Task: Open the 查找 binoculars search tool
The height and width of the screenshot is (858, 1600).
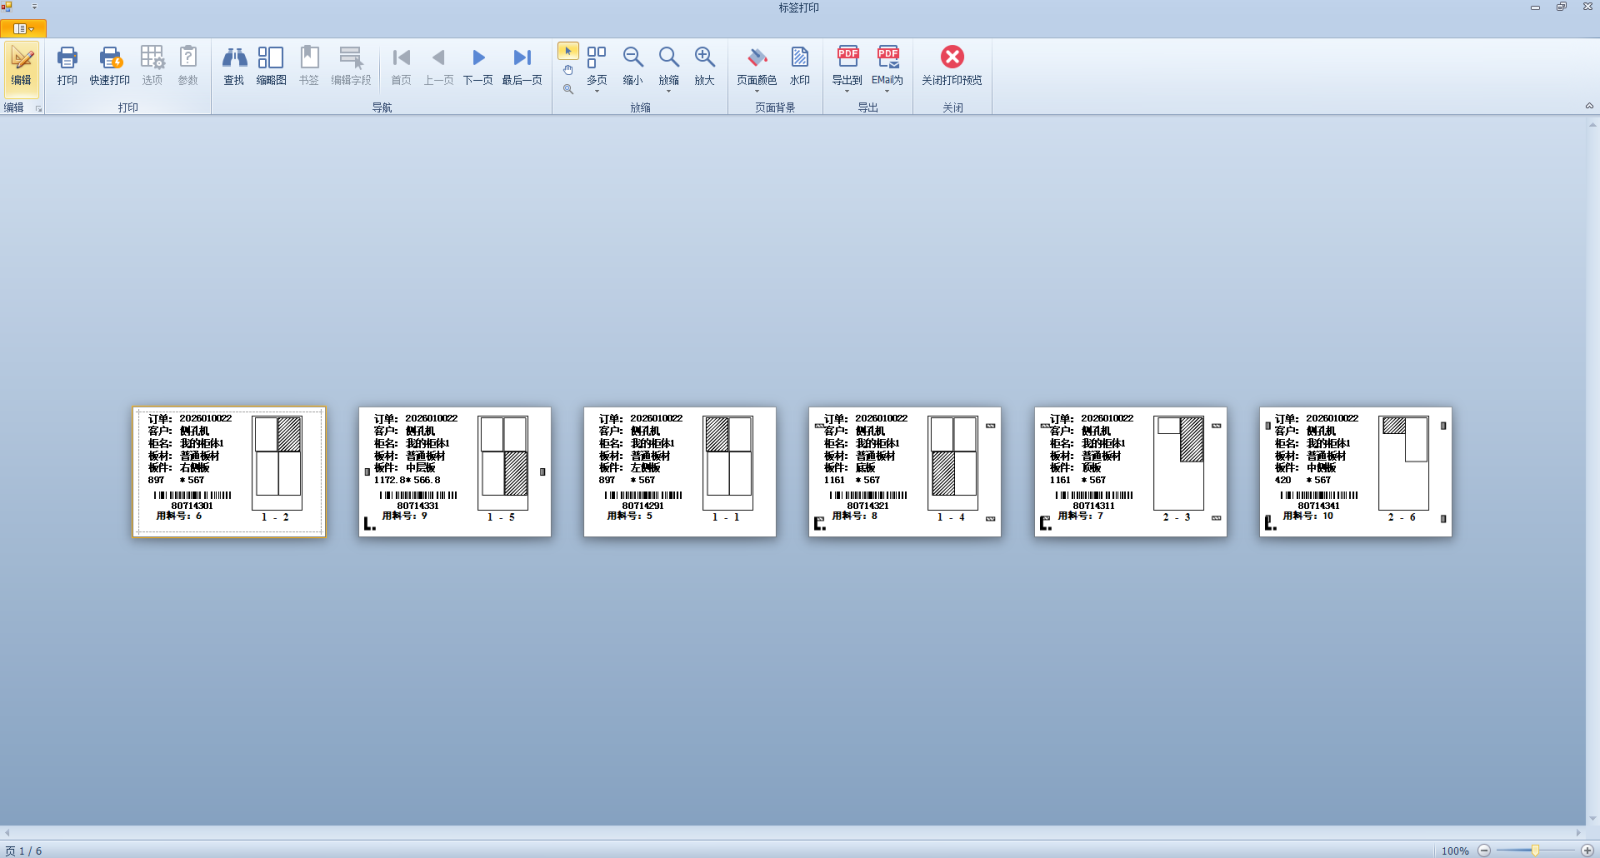Action: tap(234, 66)
